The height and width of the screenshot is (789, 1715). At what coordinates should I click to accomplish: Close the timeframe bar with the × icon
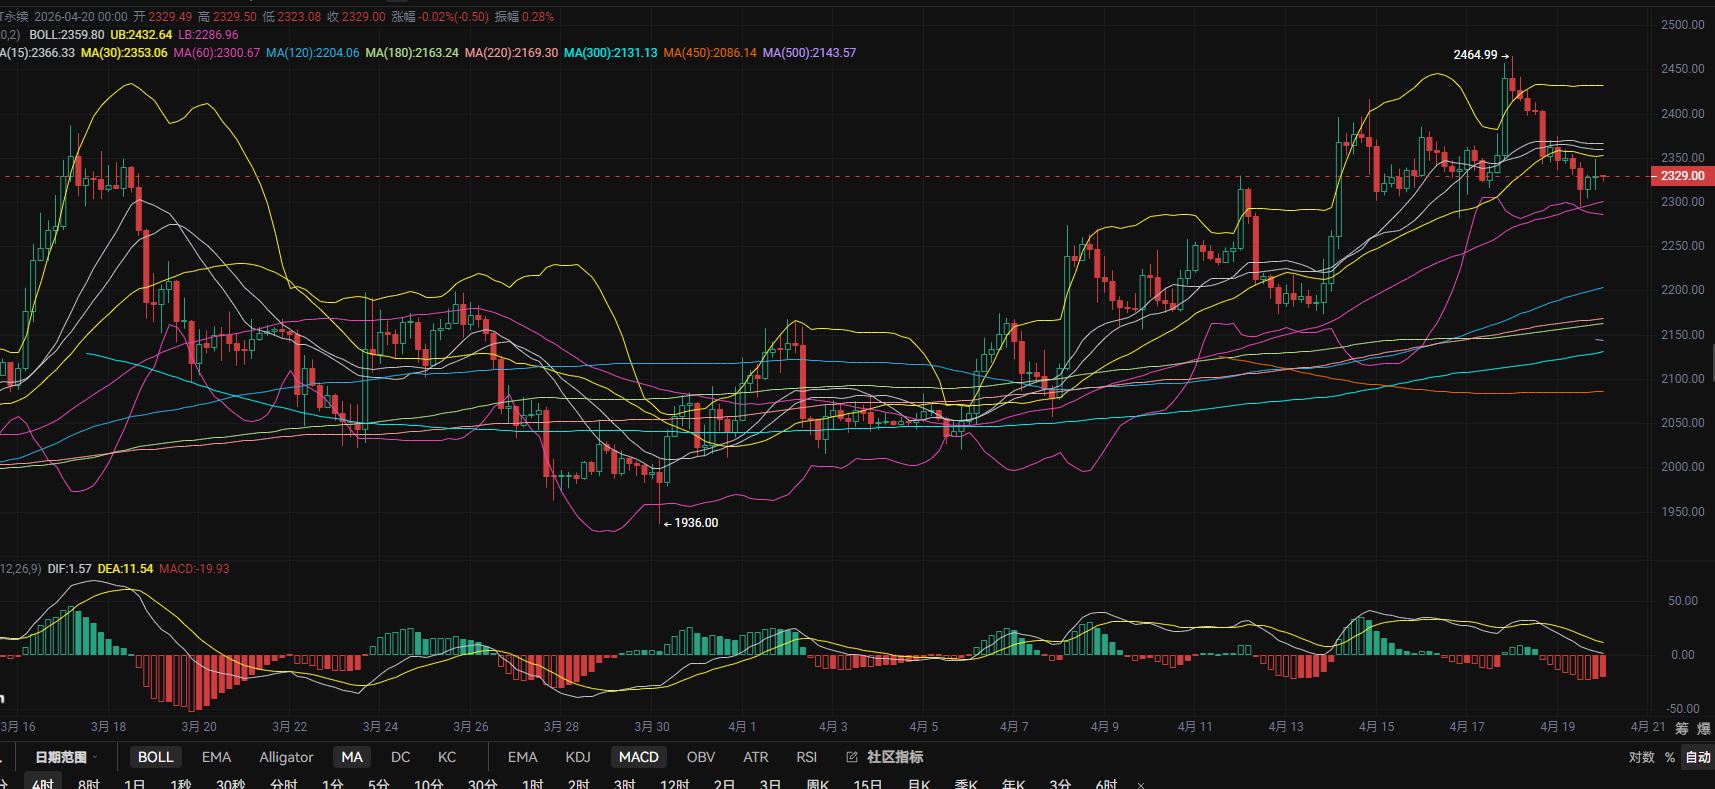[x=1141, y=784]
